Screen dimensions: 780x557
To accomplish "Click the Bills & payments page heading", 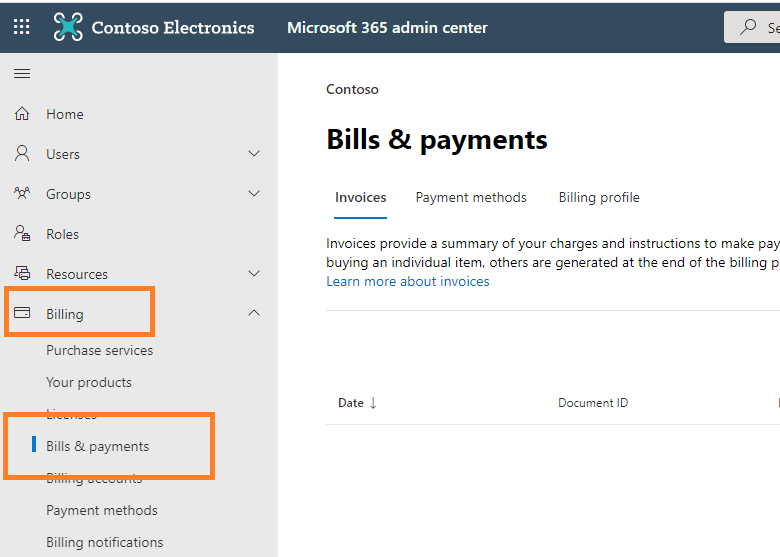I will (x=437, y=140).
